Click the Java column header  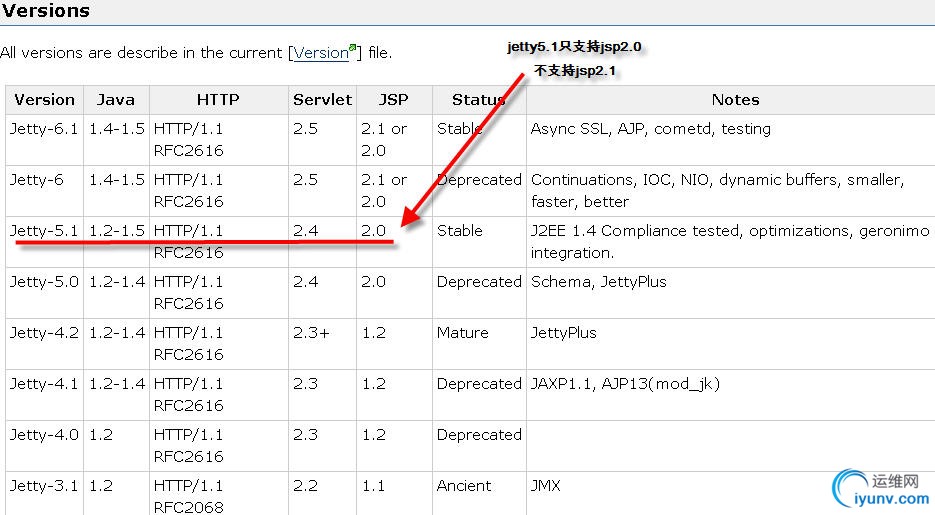pyautogui.click(x=116, y=100)
